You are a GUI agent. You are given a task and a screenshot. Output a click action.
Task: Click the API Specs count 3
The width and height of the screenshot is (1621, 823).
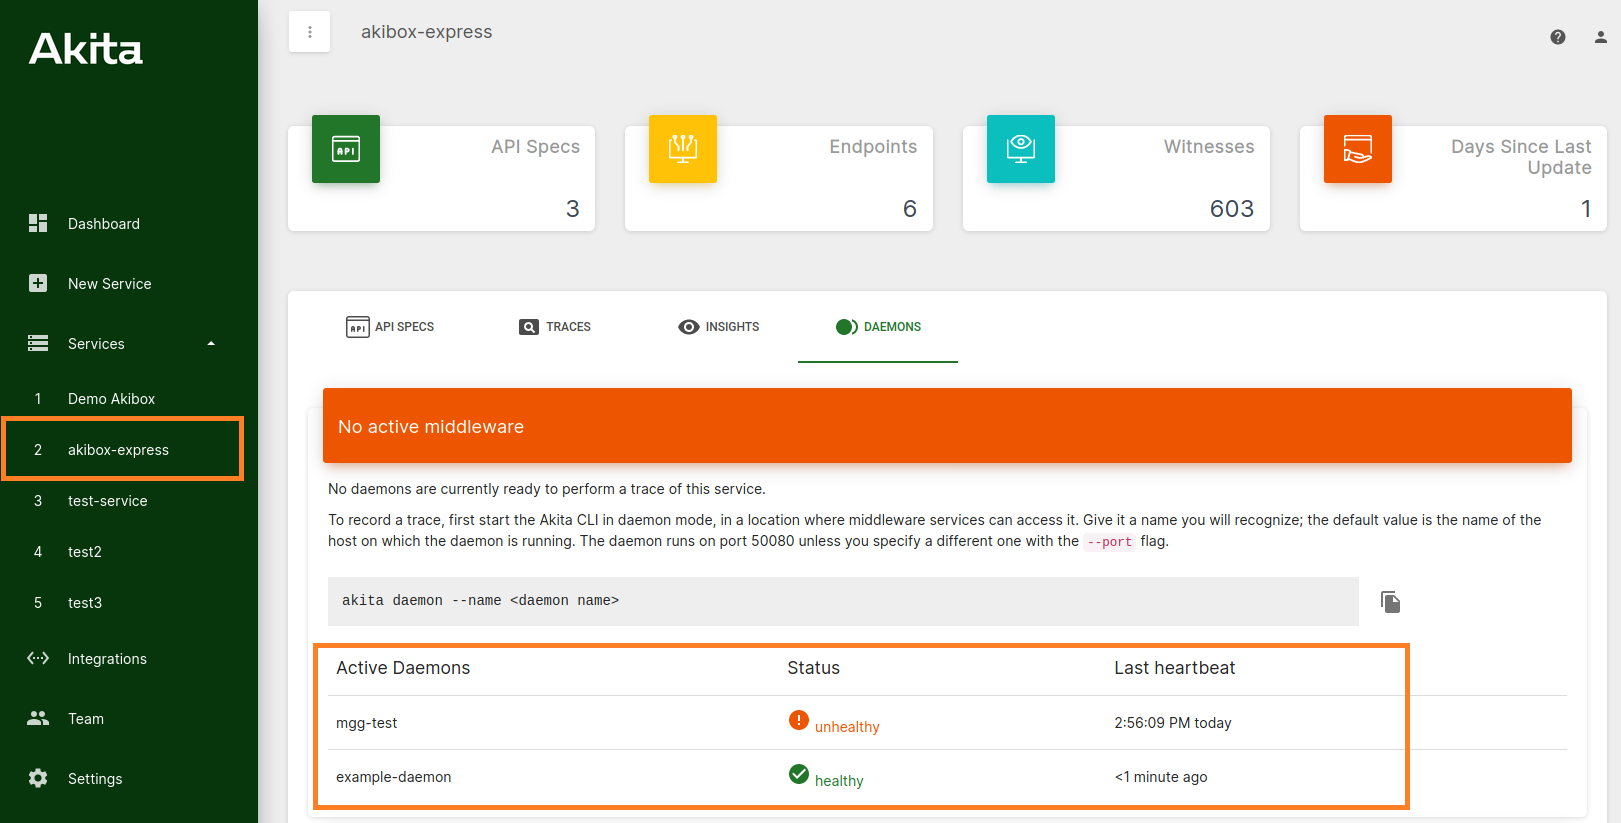(573, 209)
